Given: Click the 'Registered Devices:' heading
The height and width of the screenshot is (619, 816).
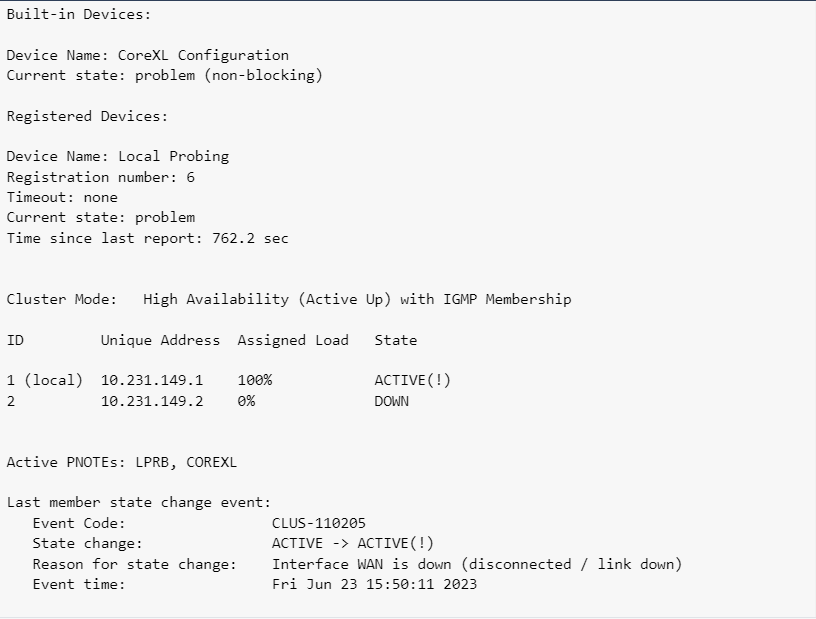Looking at the screenshot, I should click(x=87, y=116).
